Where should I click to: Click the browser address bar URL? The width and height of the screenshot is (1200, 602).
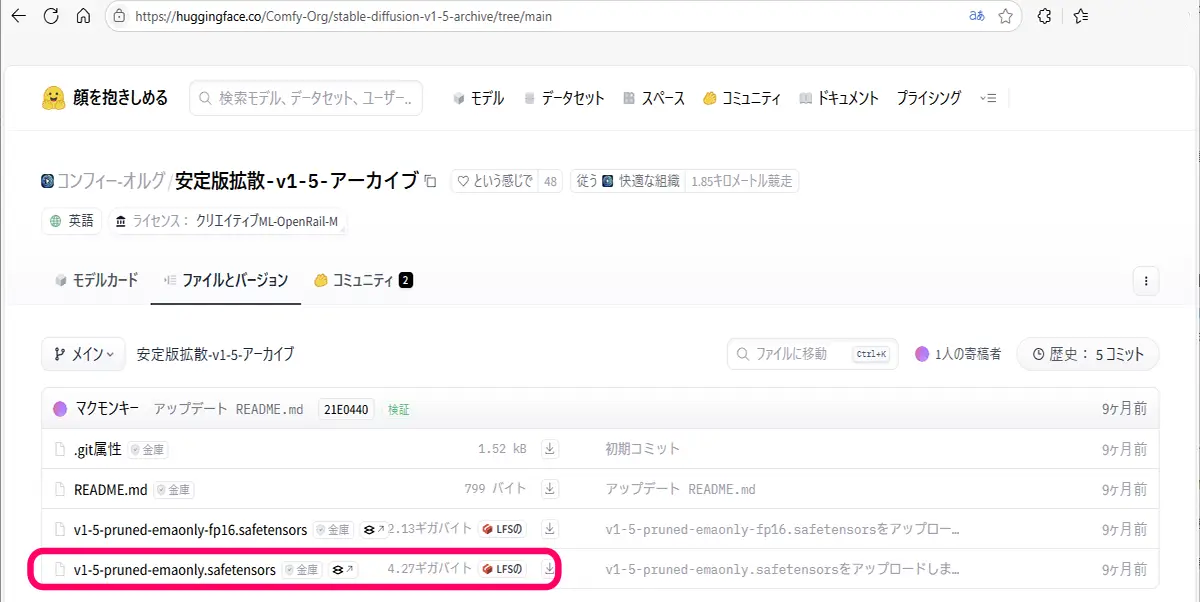342,17
